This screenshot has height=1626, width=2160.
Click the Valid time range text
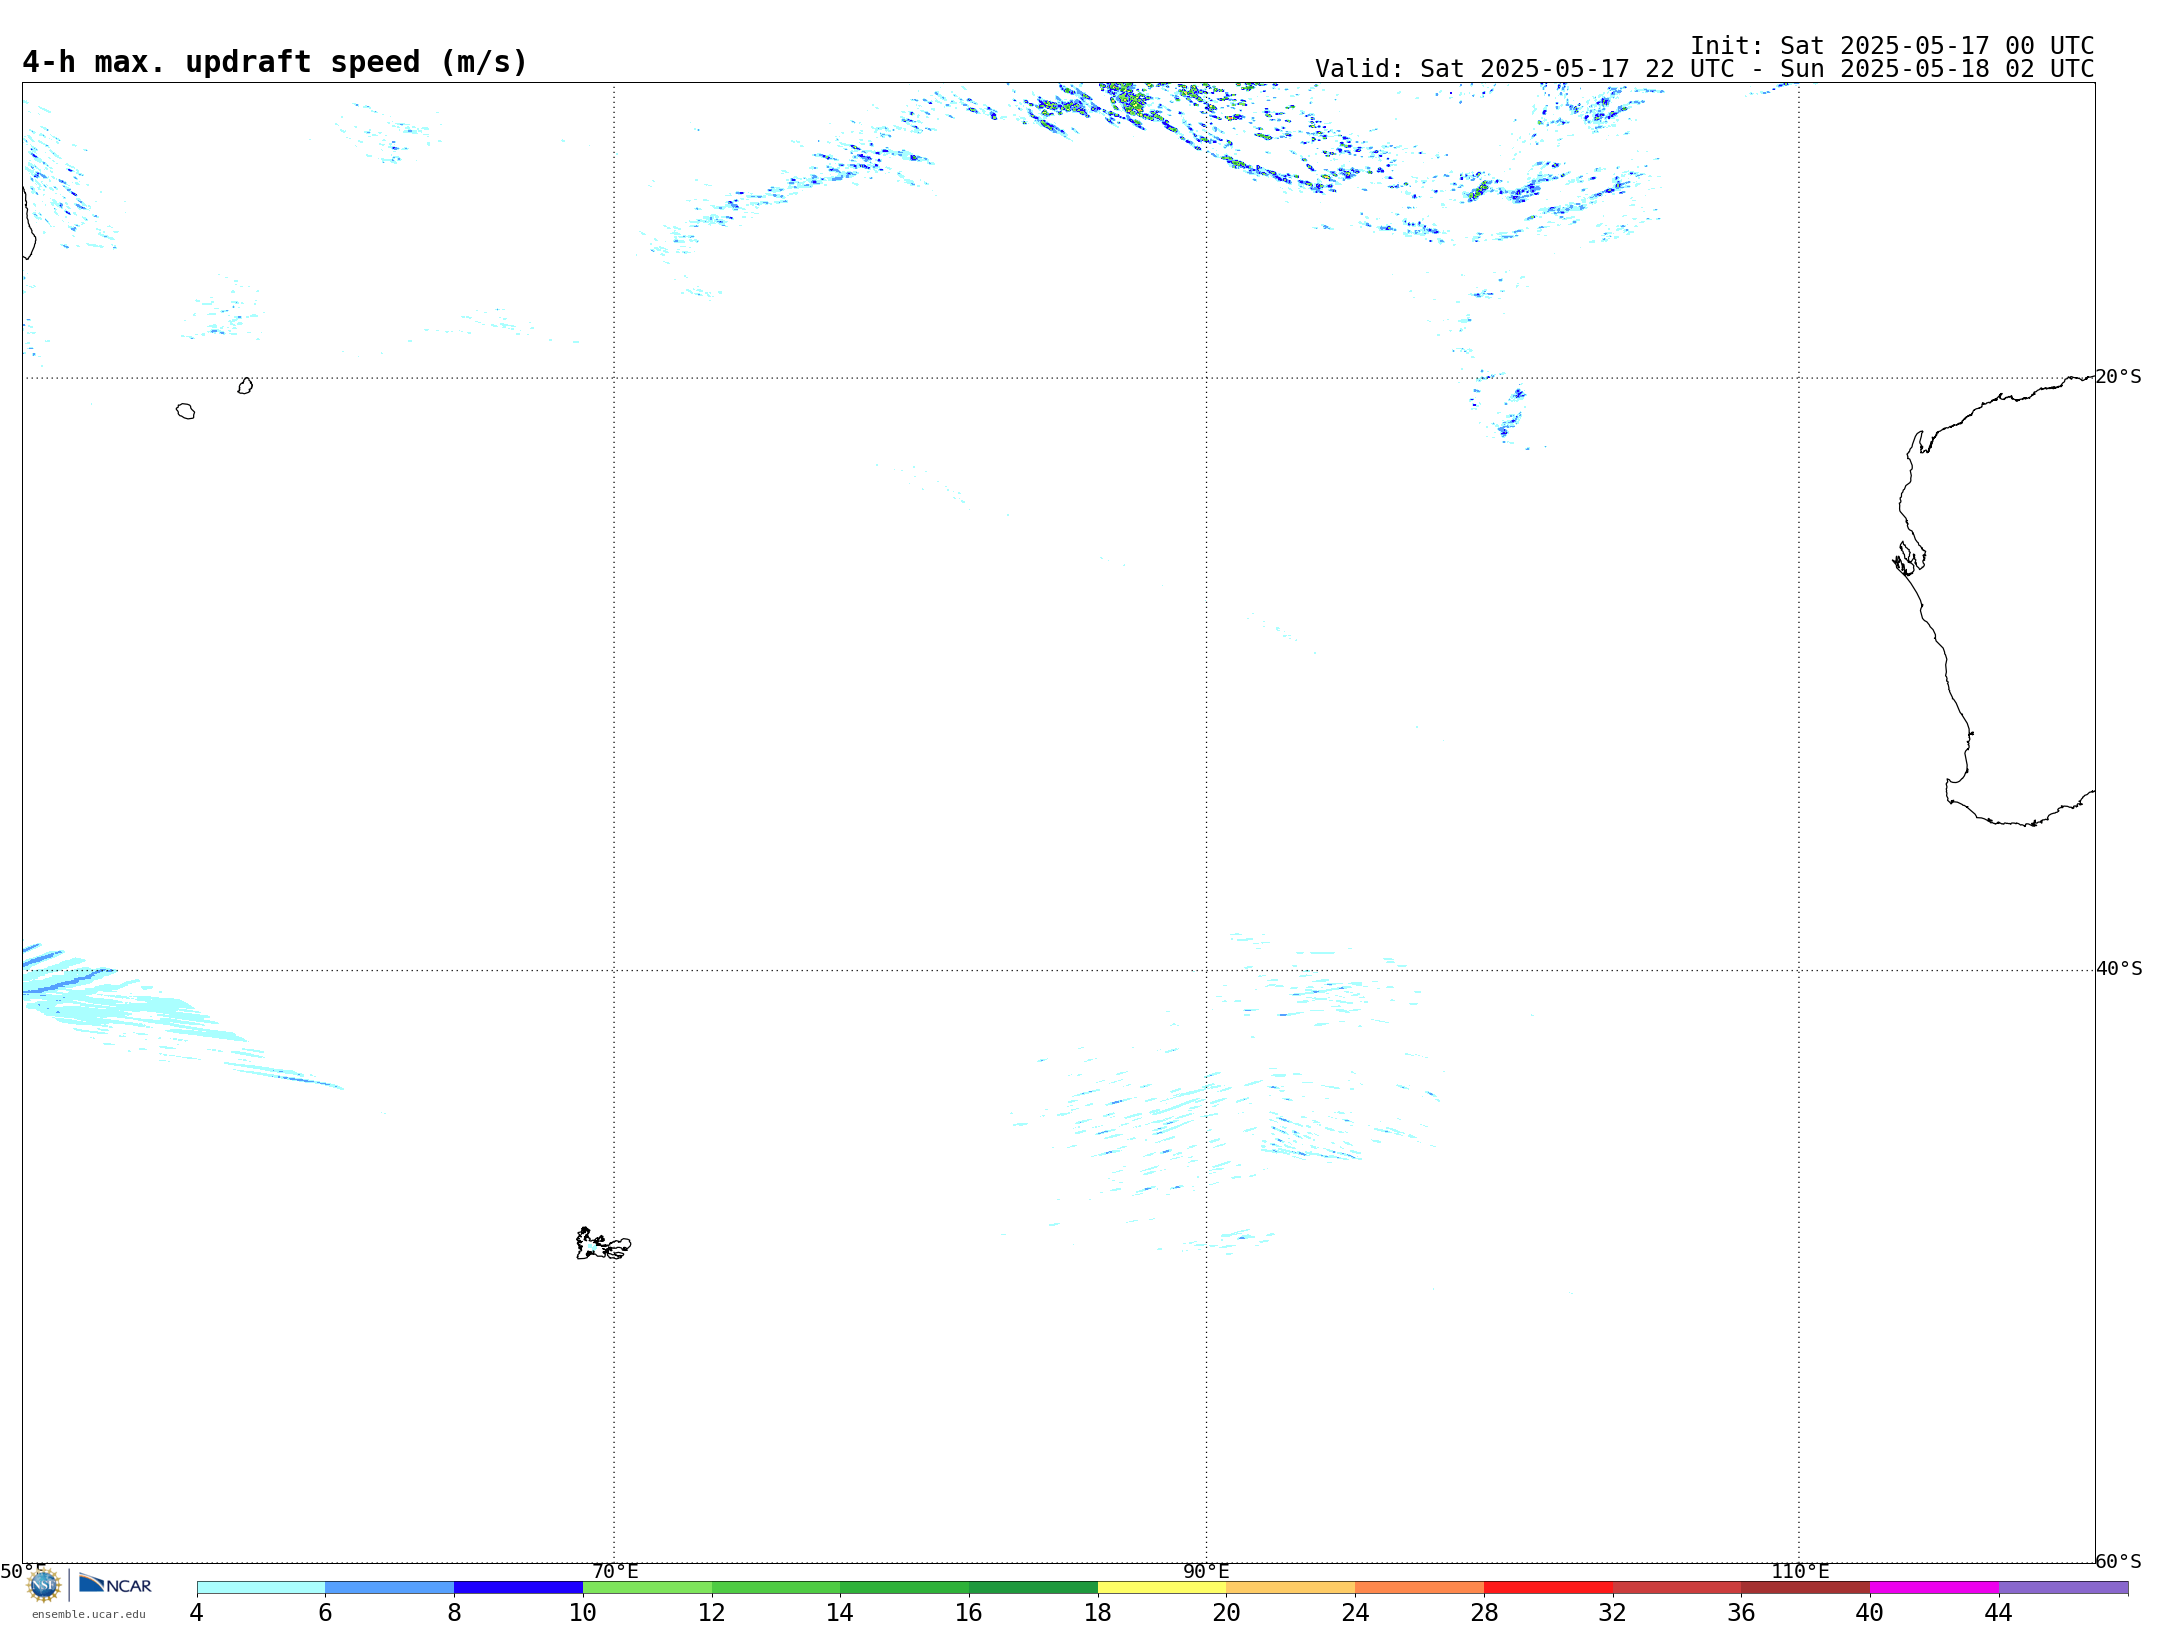click(1704, 69)
